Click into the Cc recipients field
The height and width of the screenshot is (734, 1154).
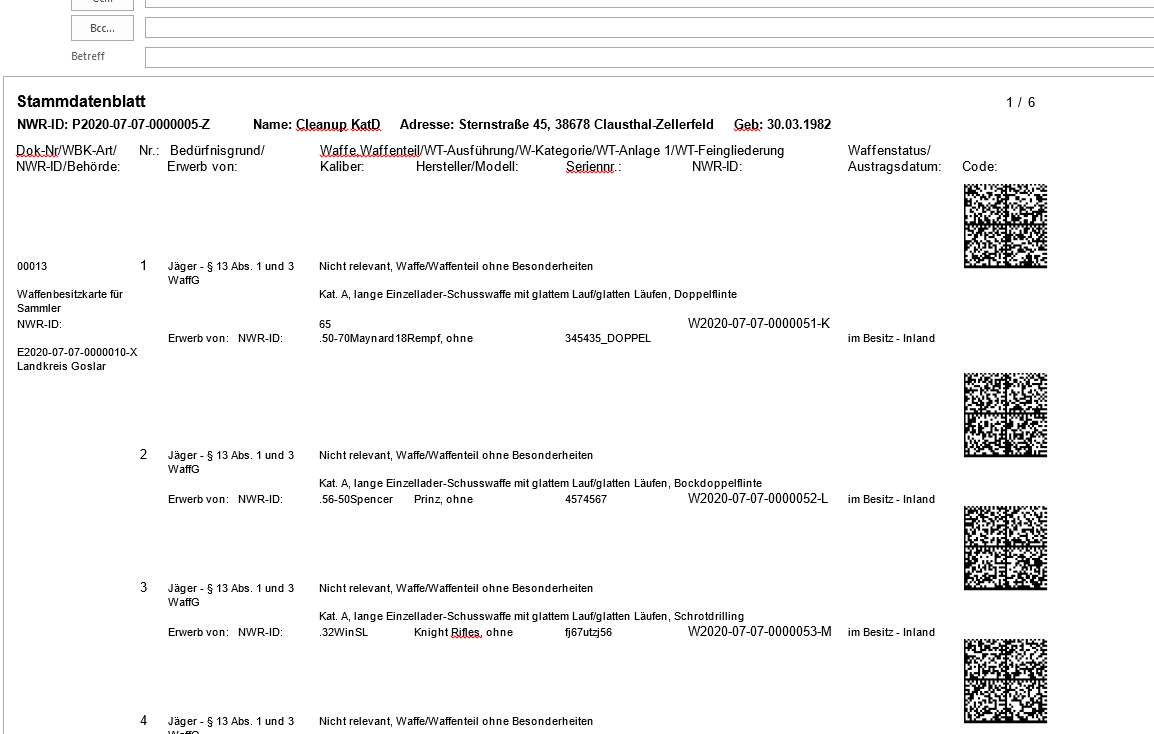648,3
